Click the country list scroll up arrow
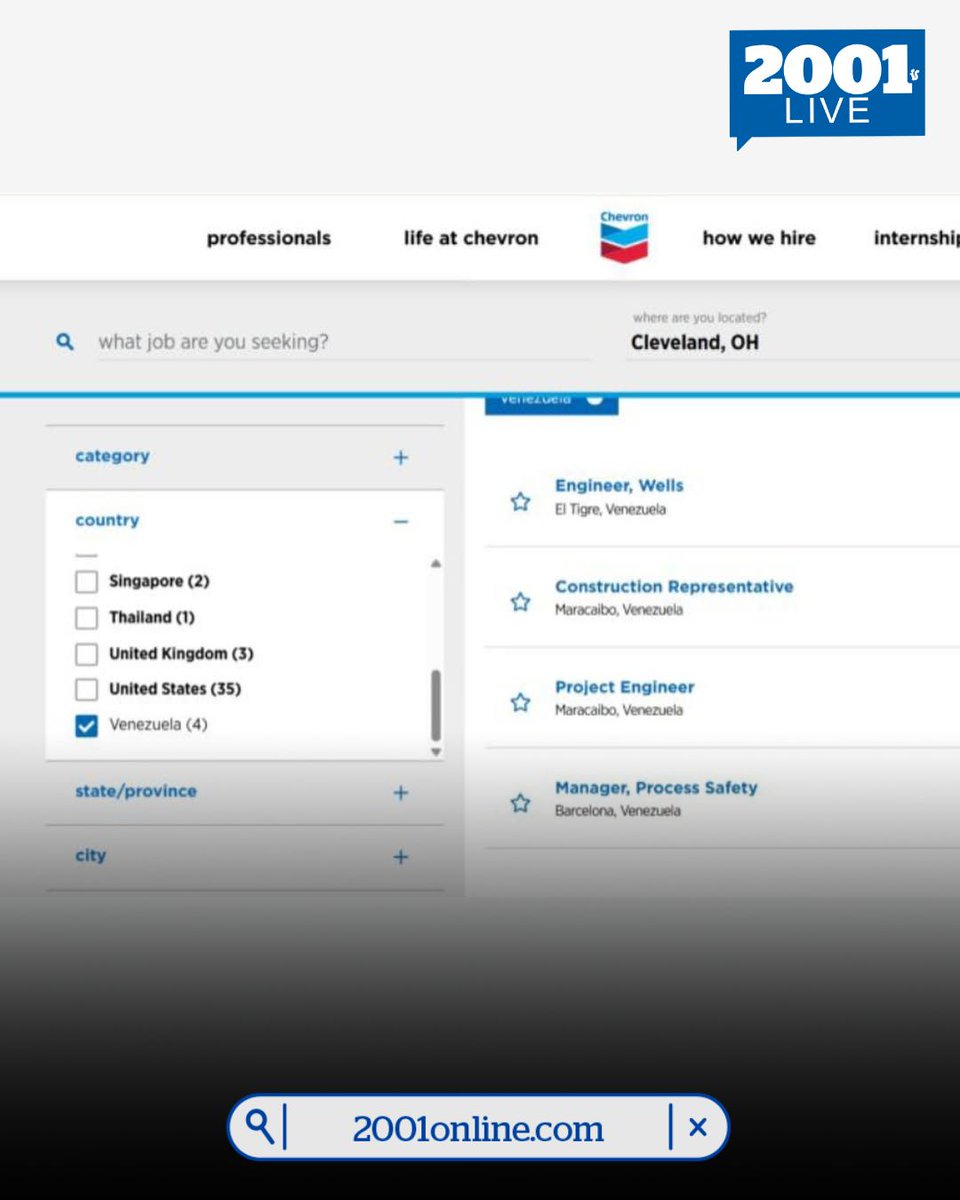 pyautogui.click(x=435, y=564)
